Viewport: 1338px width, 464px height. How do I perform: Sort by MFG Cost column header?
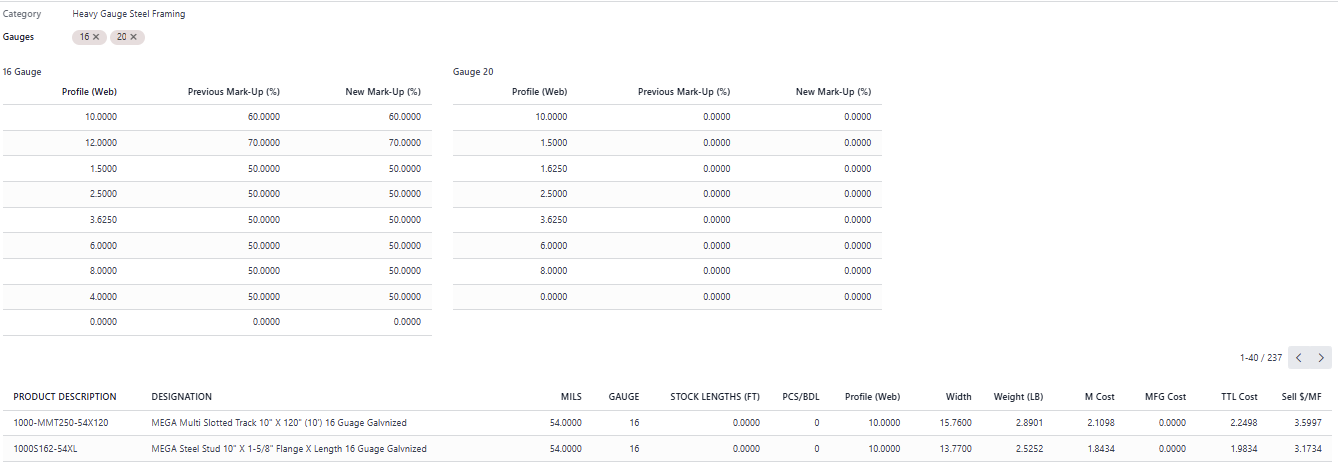1166,397
